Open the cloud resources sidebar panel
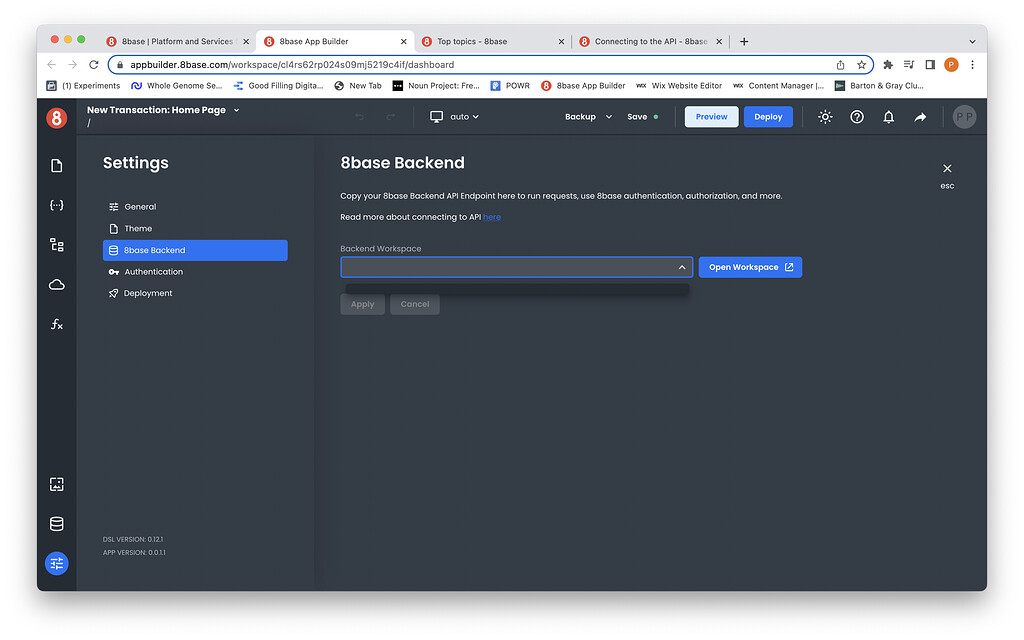The width and height of the screenshot is (1024, 640). pyautogui.click(x=56, y=284)
